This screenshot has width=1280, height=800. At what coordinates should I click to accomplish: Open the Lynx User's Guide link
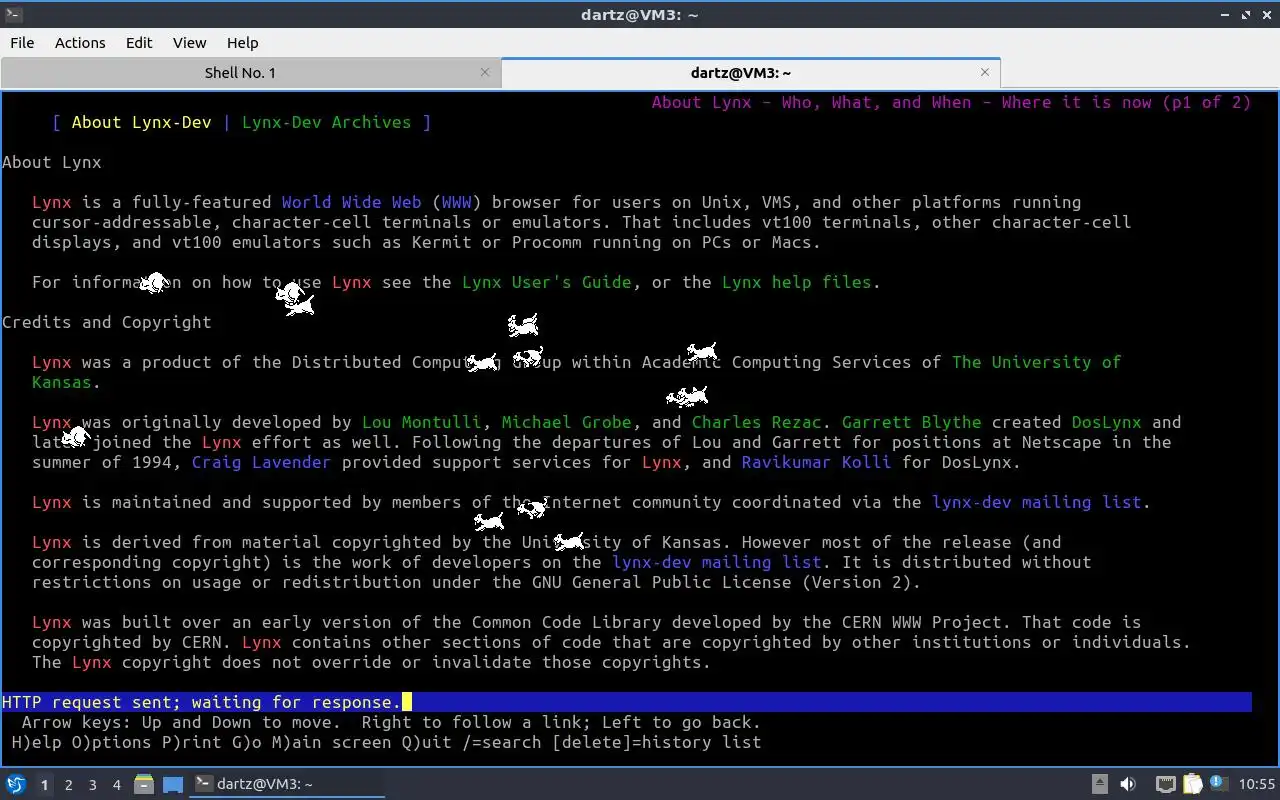pos(546,282)
